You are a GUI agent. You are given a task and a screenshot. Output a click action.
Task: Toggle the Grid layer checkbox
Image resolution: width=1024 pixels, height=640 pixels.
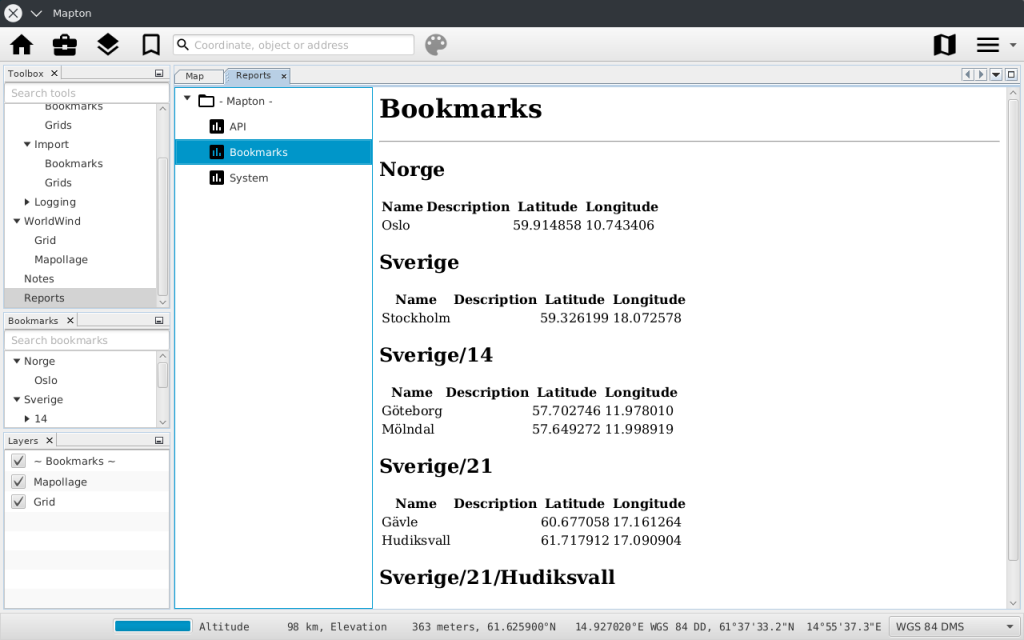point(18,502)
